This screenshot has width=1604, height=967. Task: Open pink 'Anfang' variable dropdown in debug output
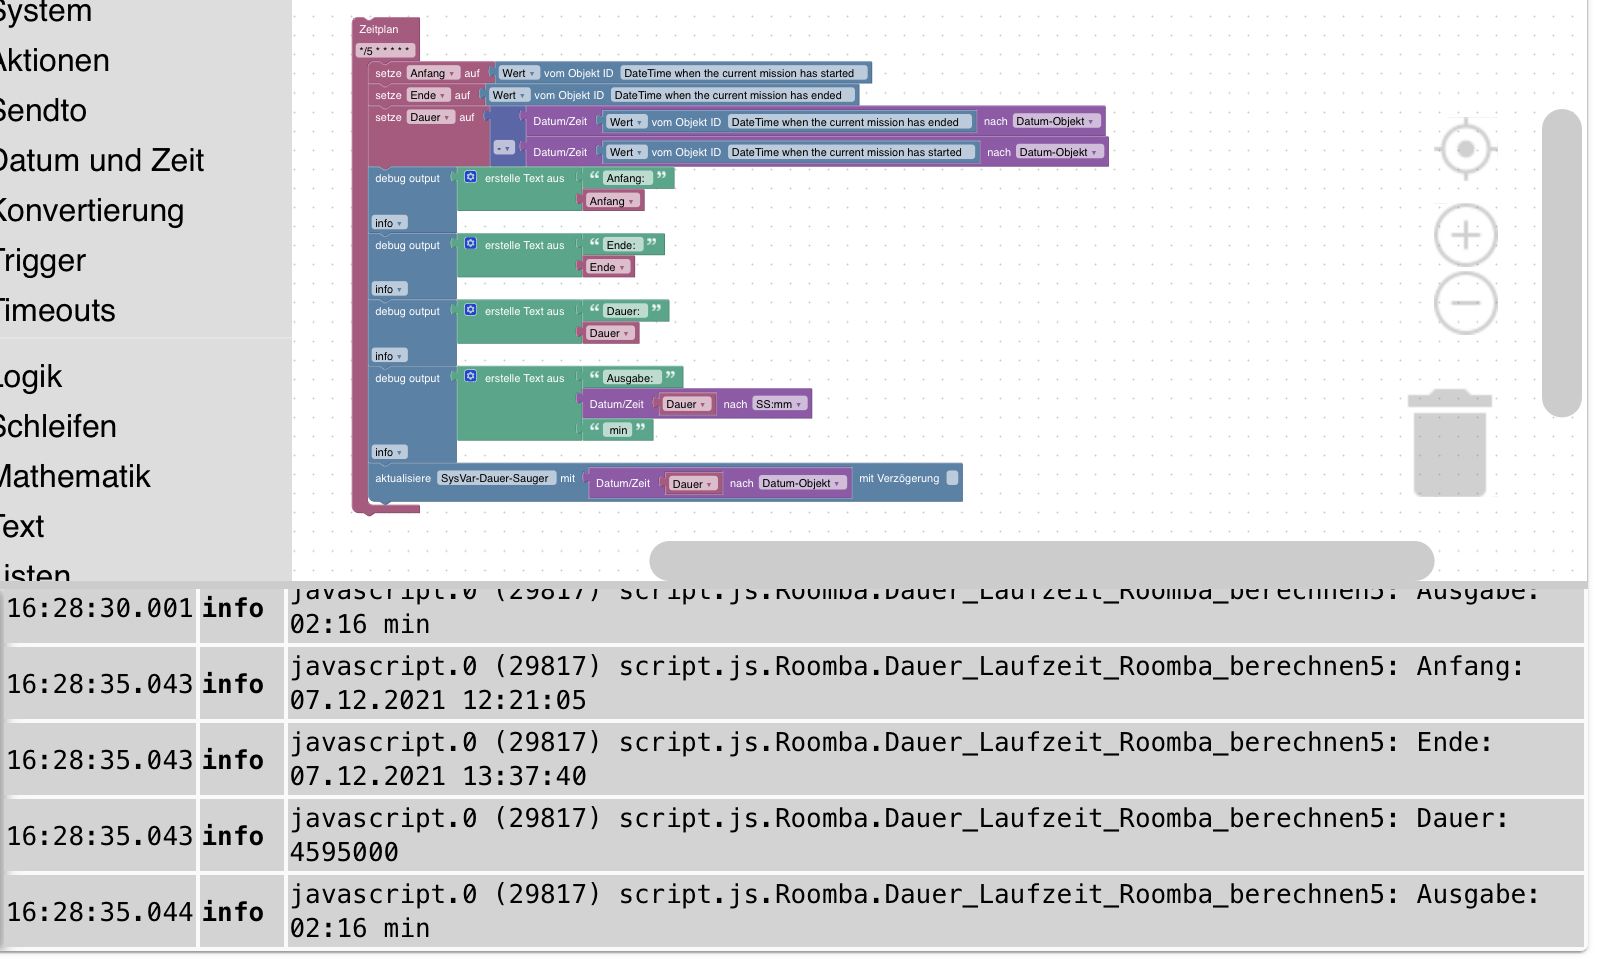point(612,201)
